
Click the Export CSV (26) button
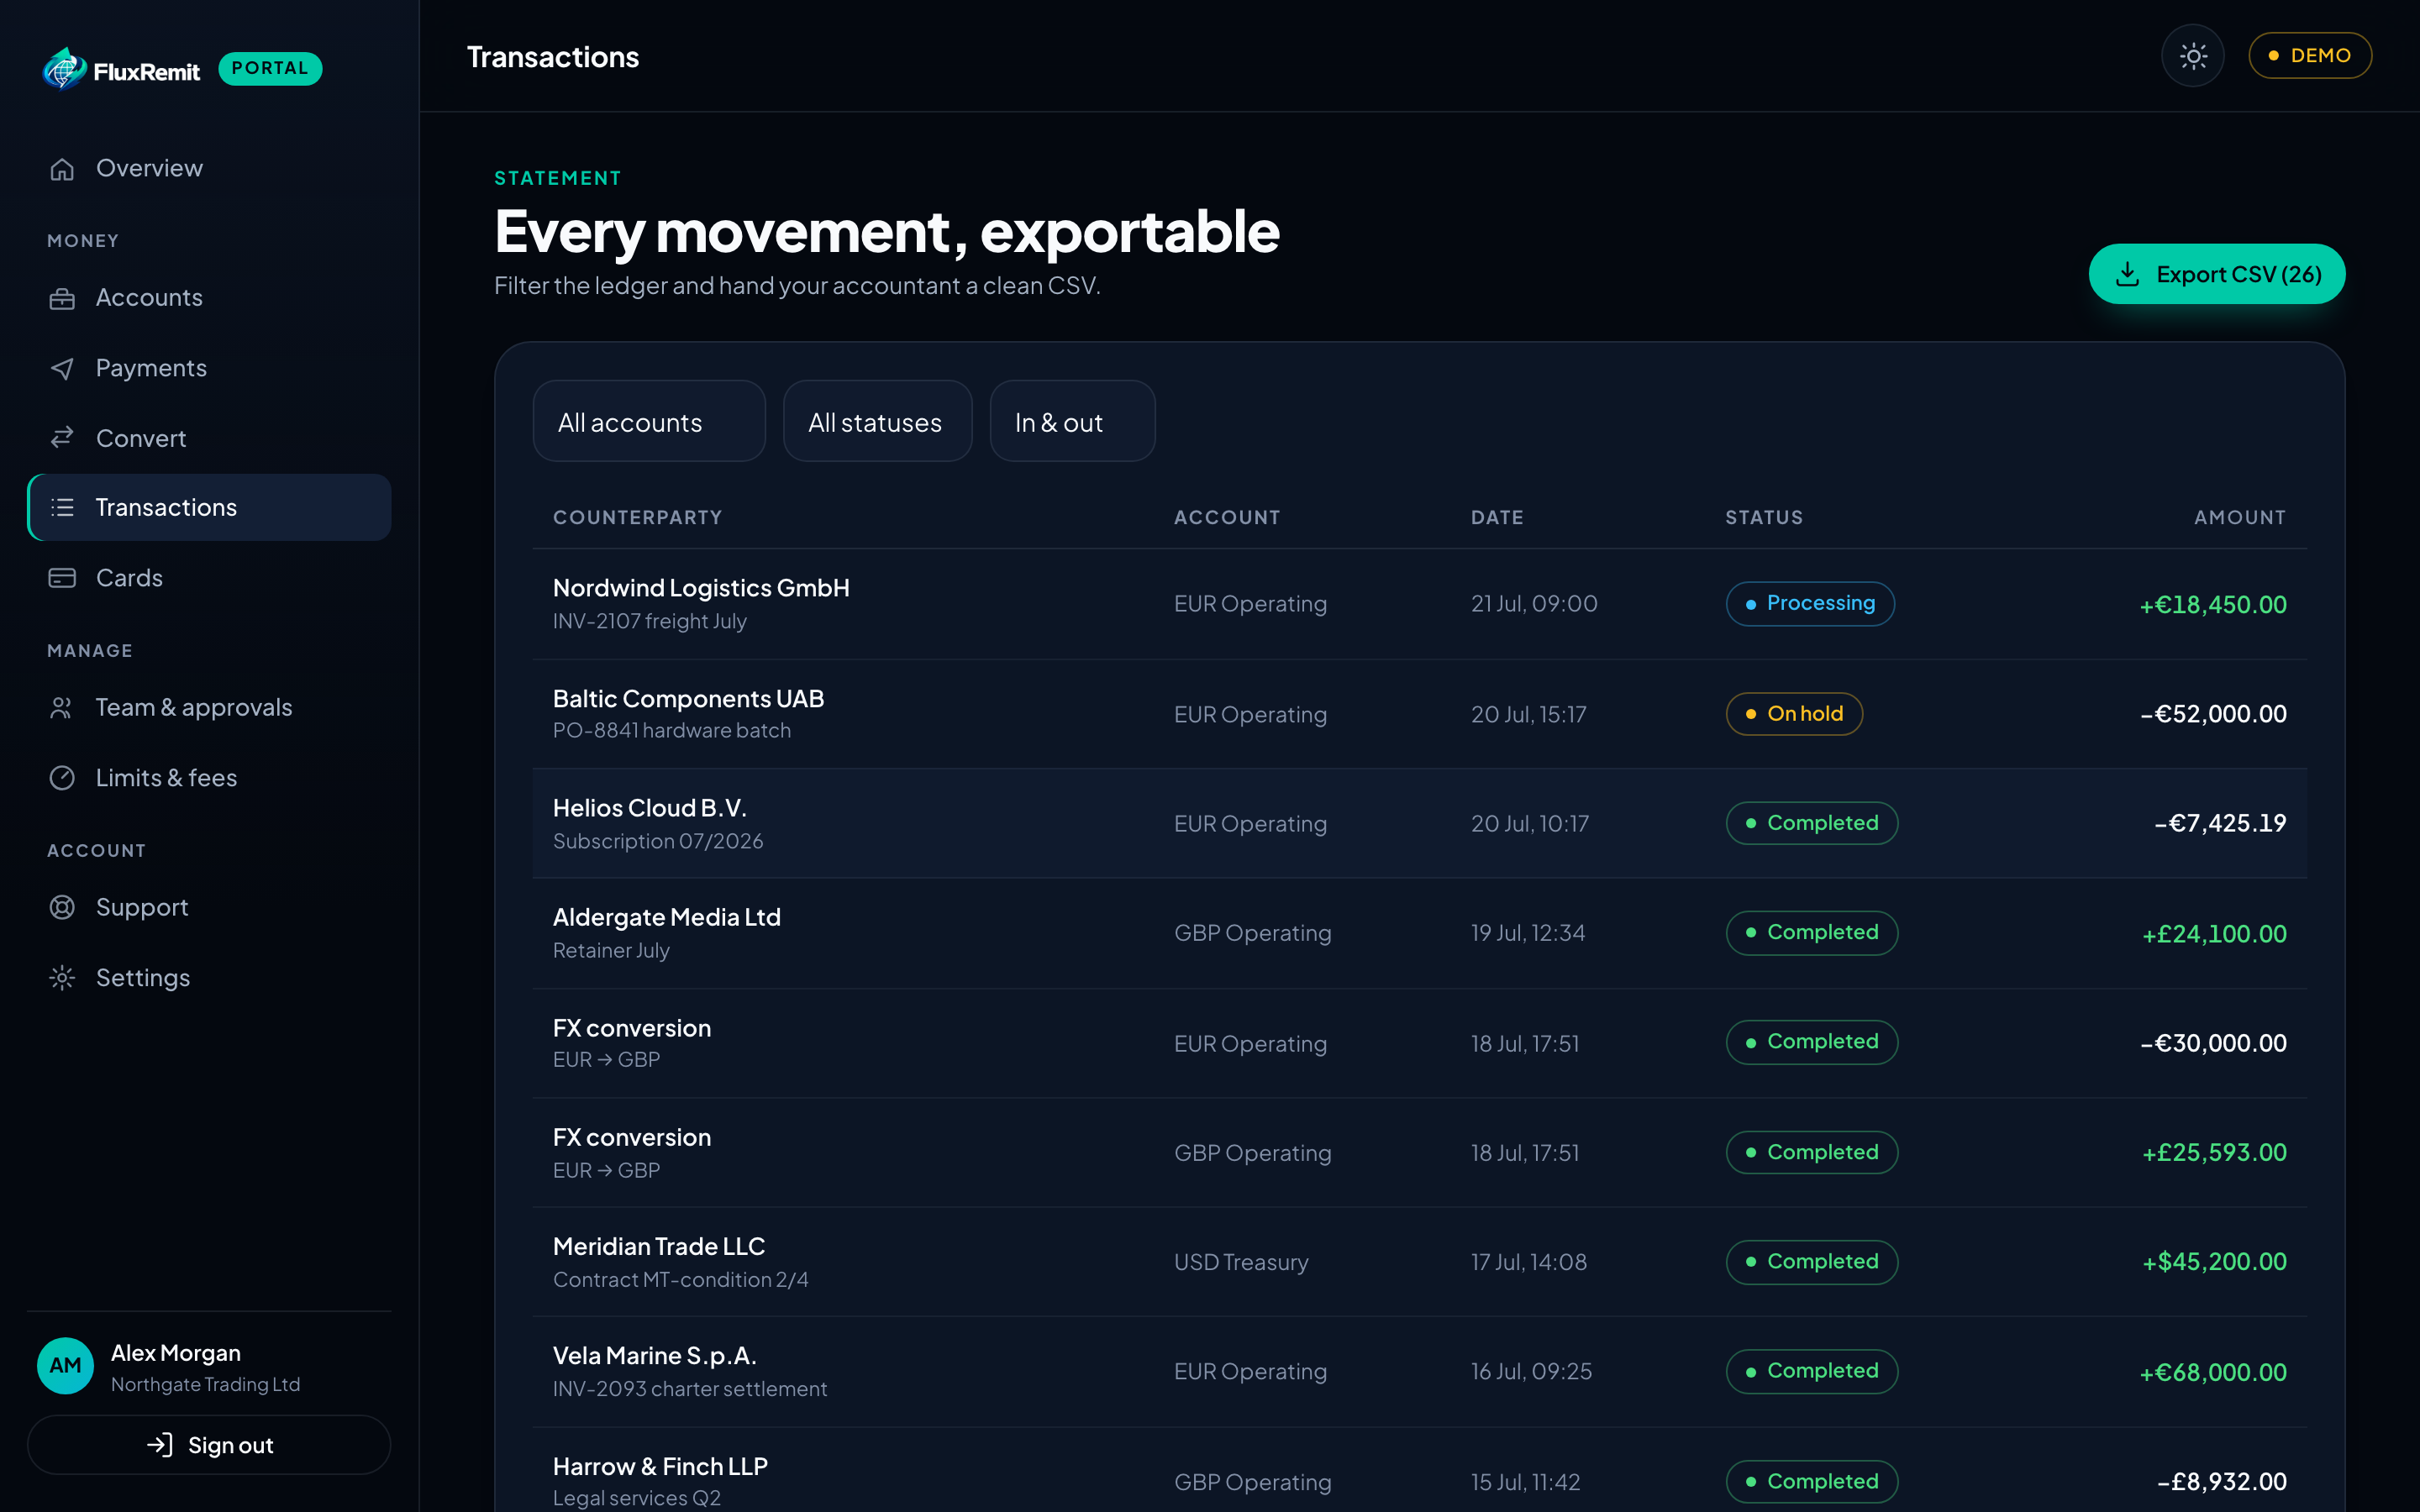pyautogui.click(x=2217, y=274)
